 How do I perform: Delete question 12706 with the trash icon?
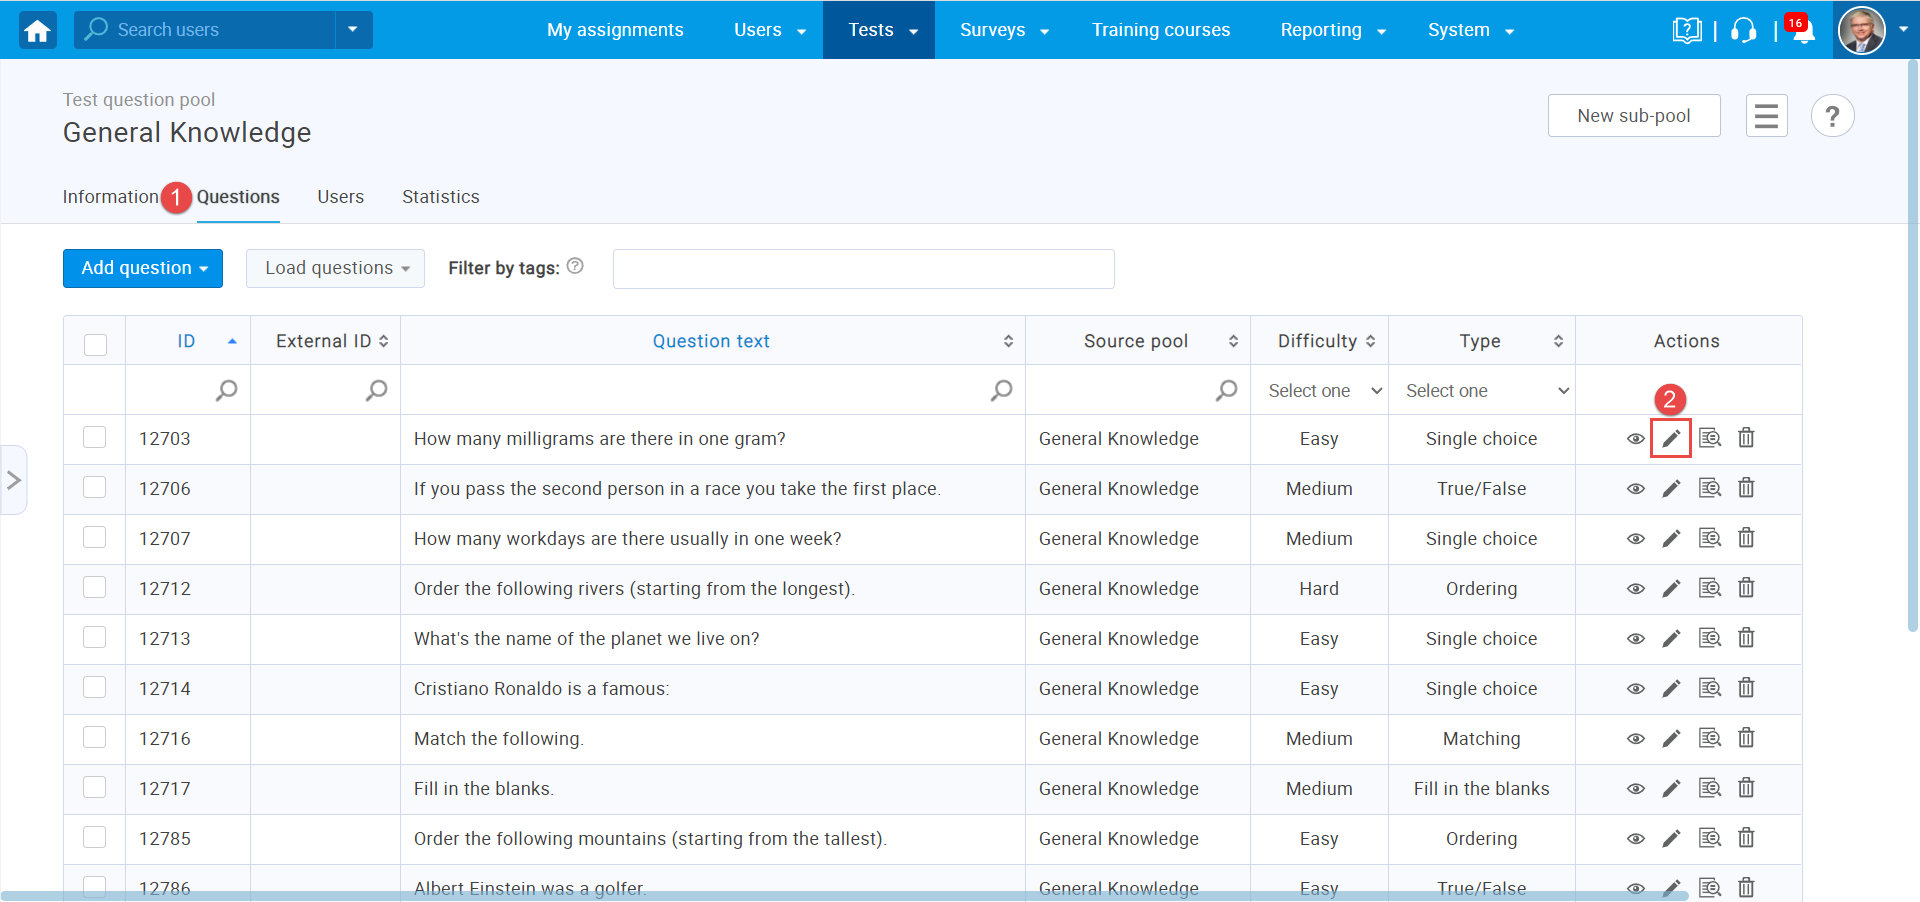[x=1747, y=488]
